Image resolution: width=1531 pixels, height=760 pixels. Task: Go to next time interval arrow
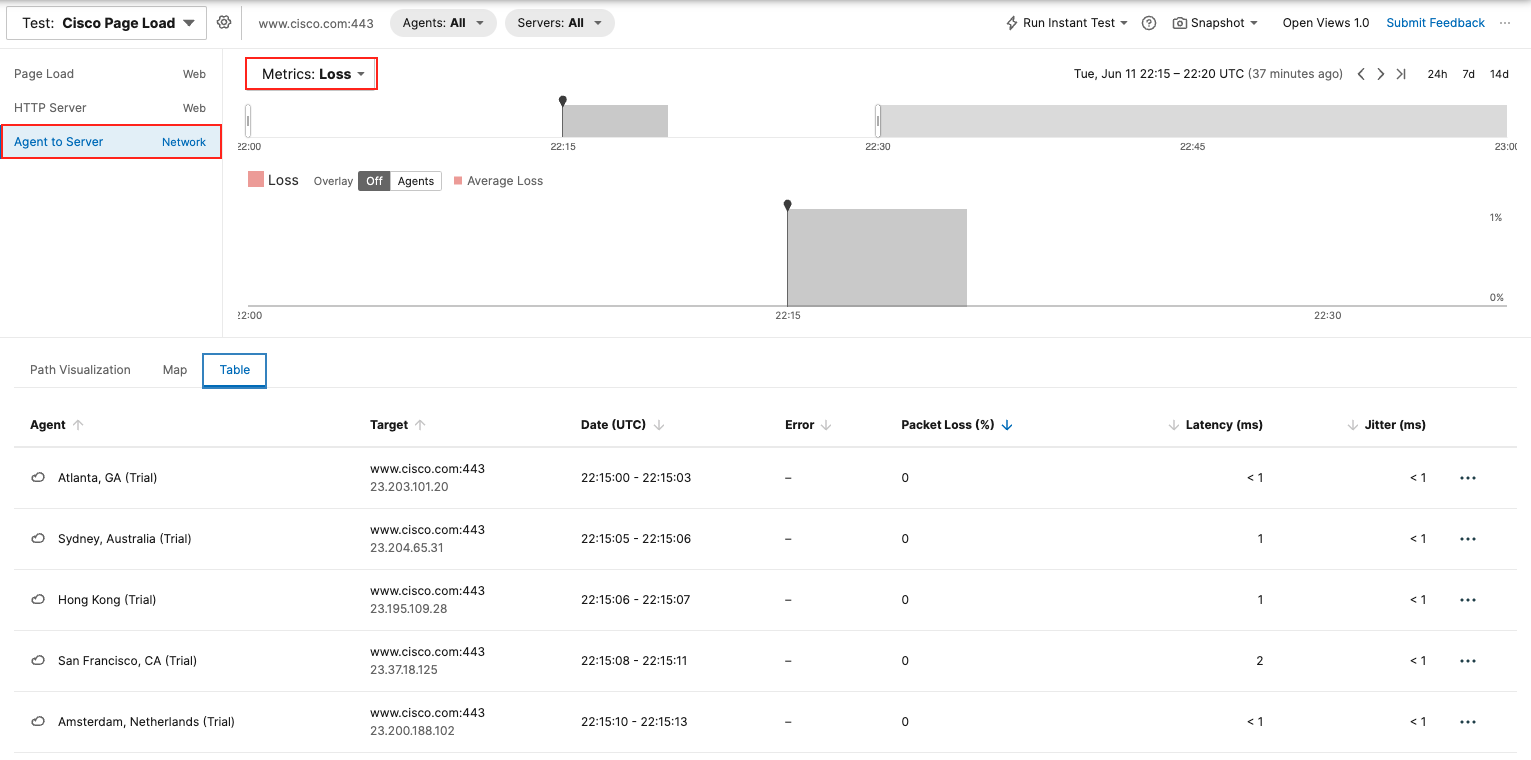point(1381,74)
